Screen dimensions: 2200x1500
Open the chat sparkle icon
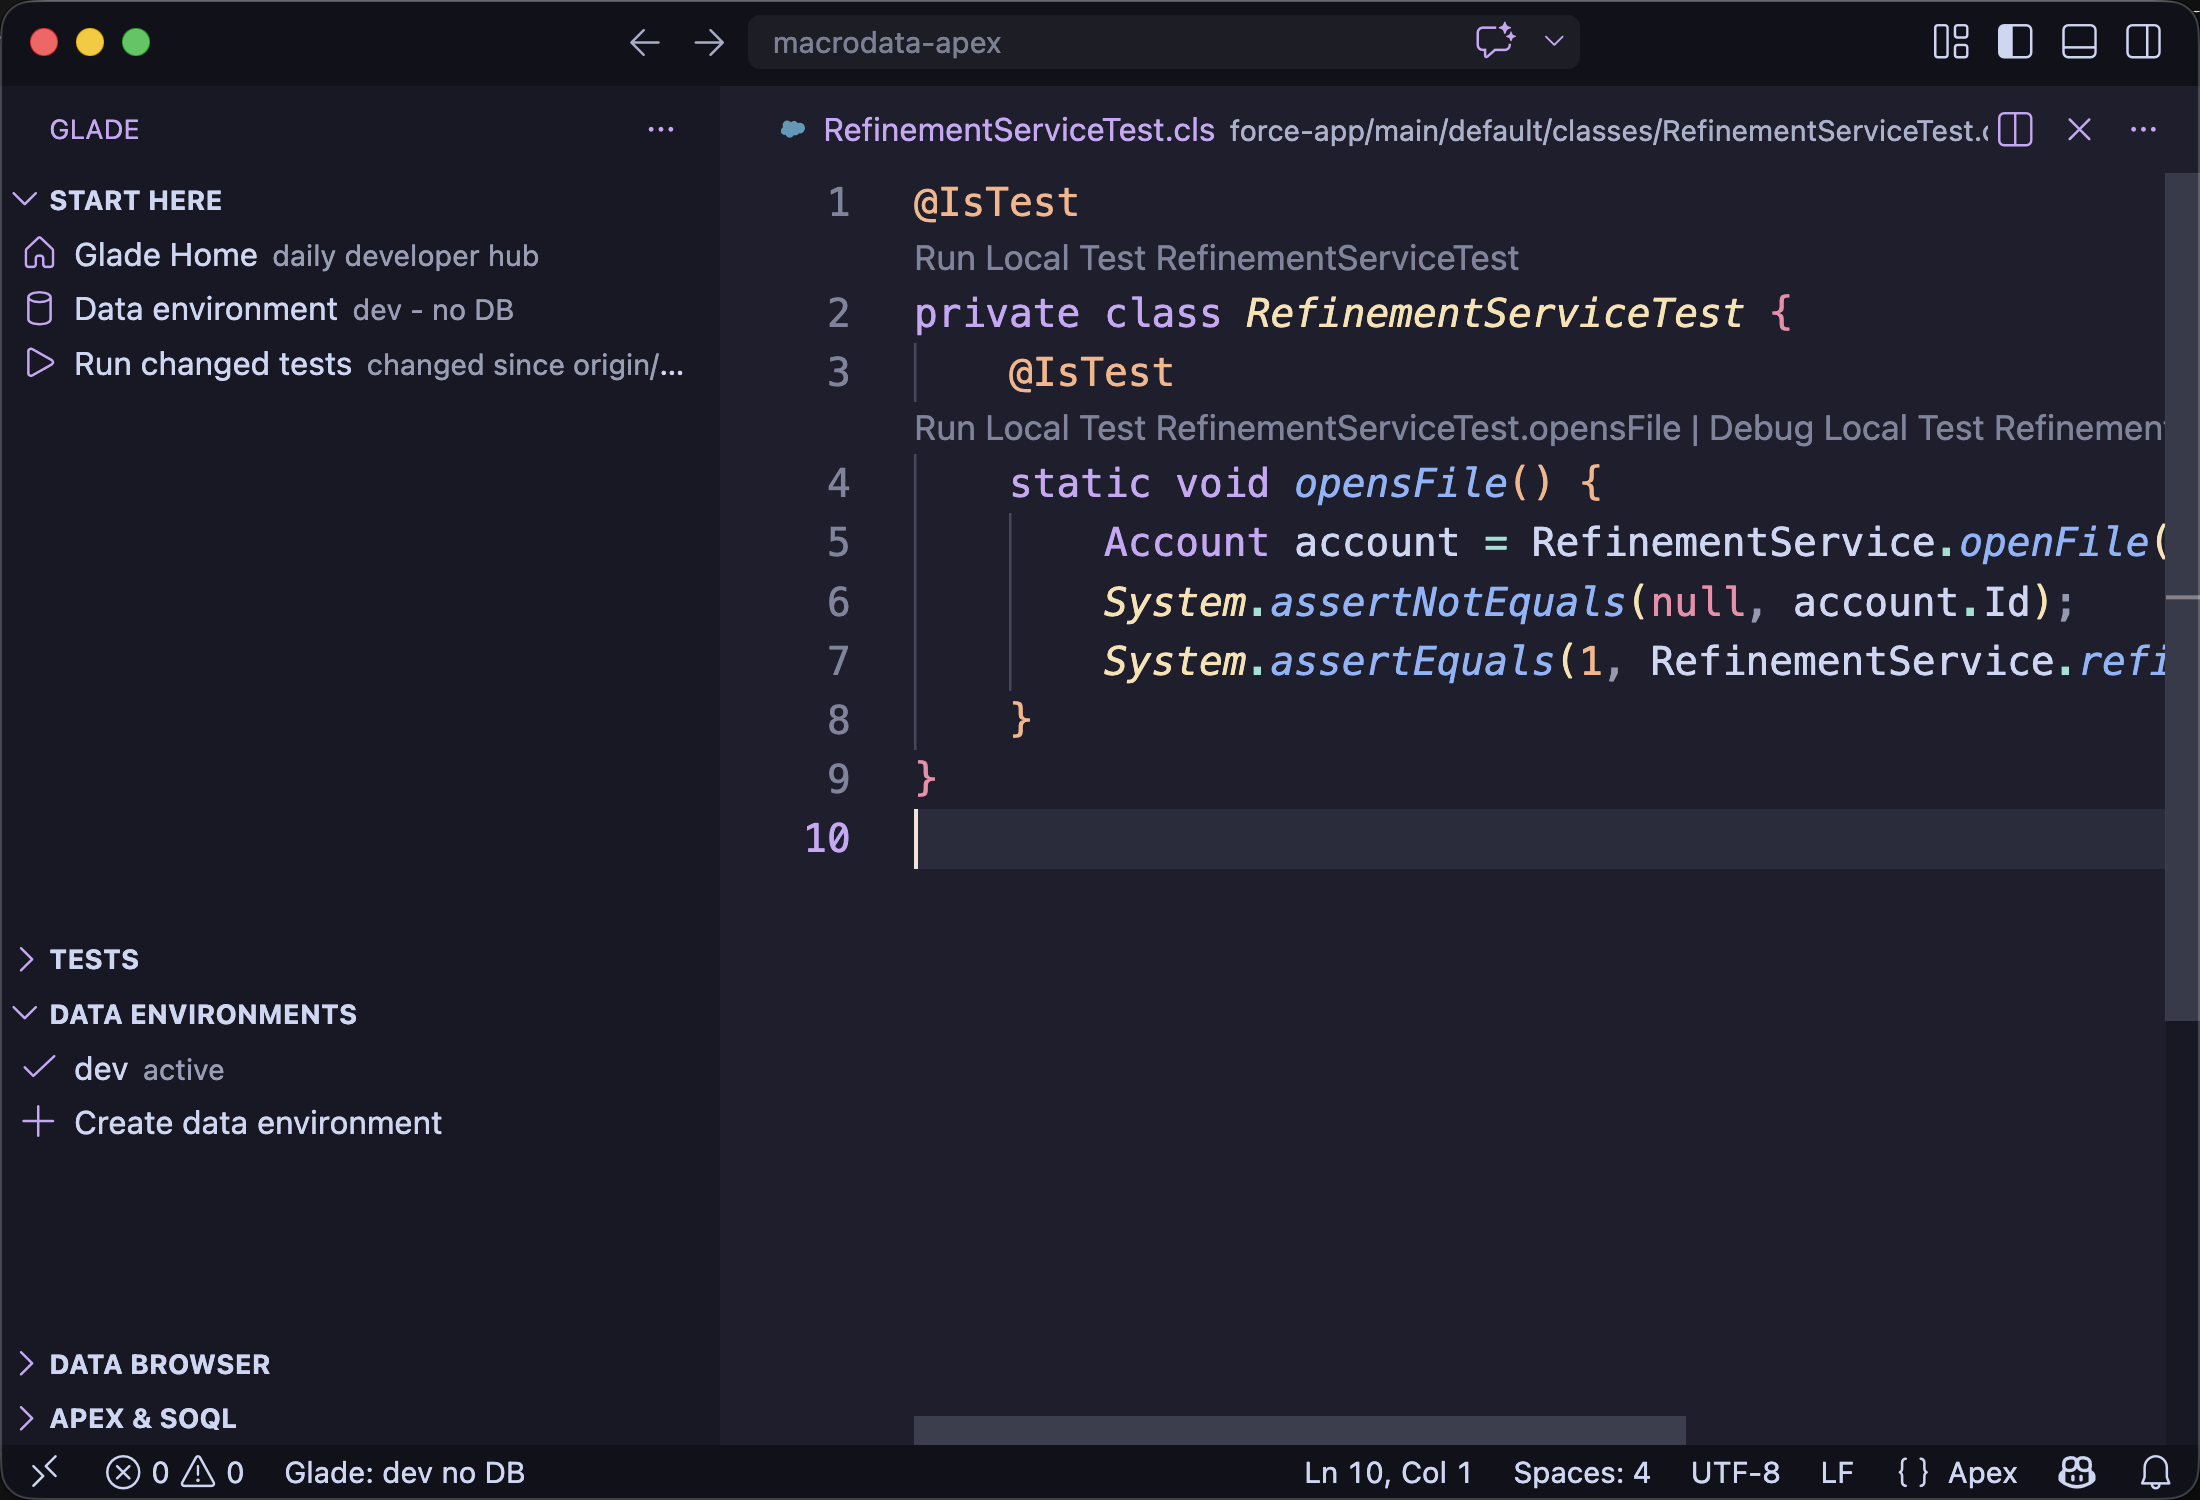pyautogui.click(x=1495, y=41)
